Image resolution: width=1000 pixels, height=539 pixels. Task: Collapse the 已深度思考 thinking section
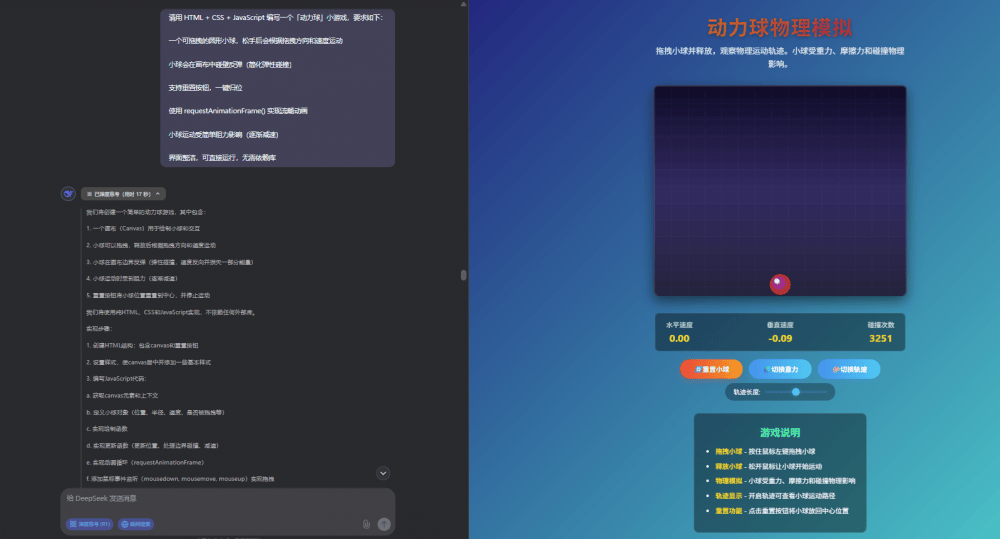pos(124,194)
